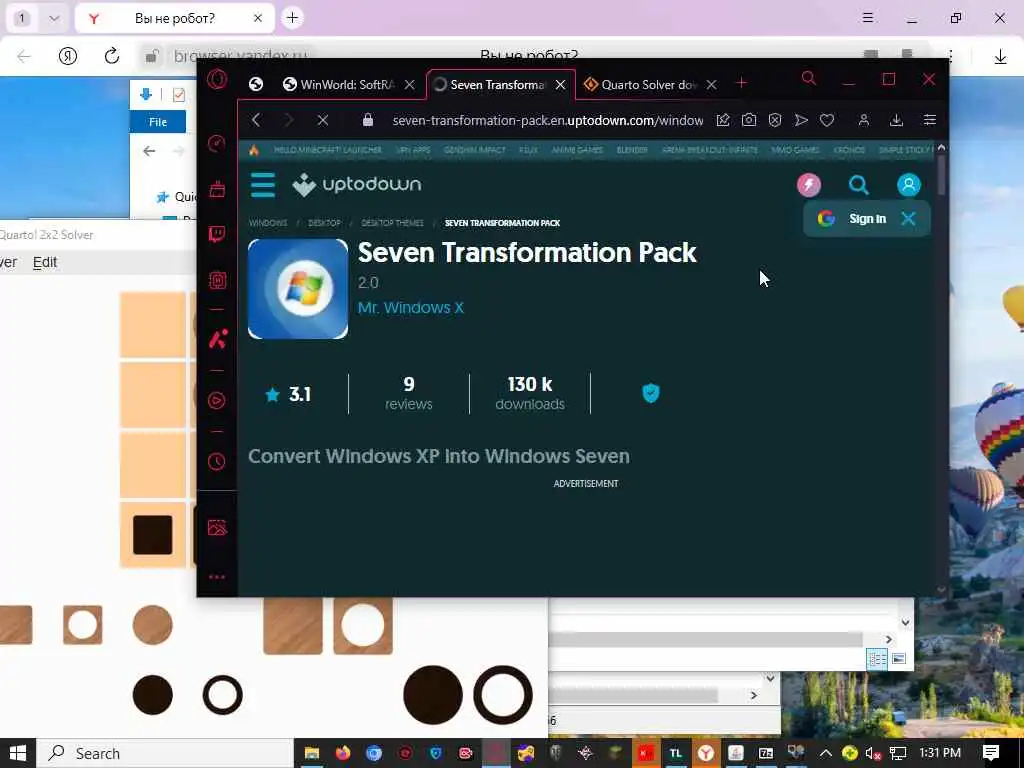Click the blue security shield badge
Screen dimensions: 1024x768
(650, 393)
